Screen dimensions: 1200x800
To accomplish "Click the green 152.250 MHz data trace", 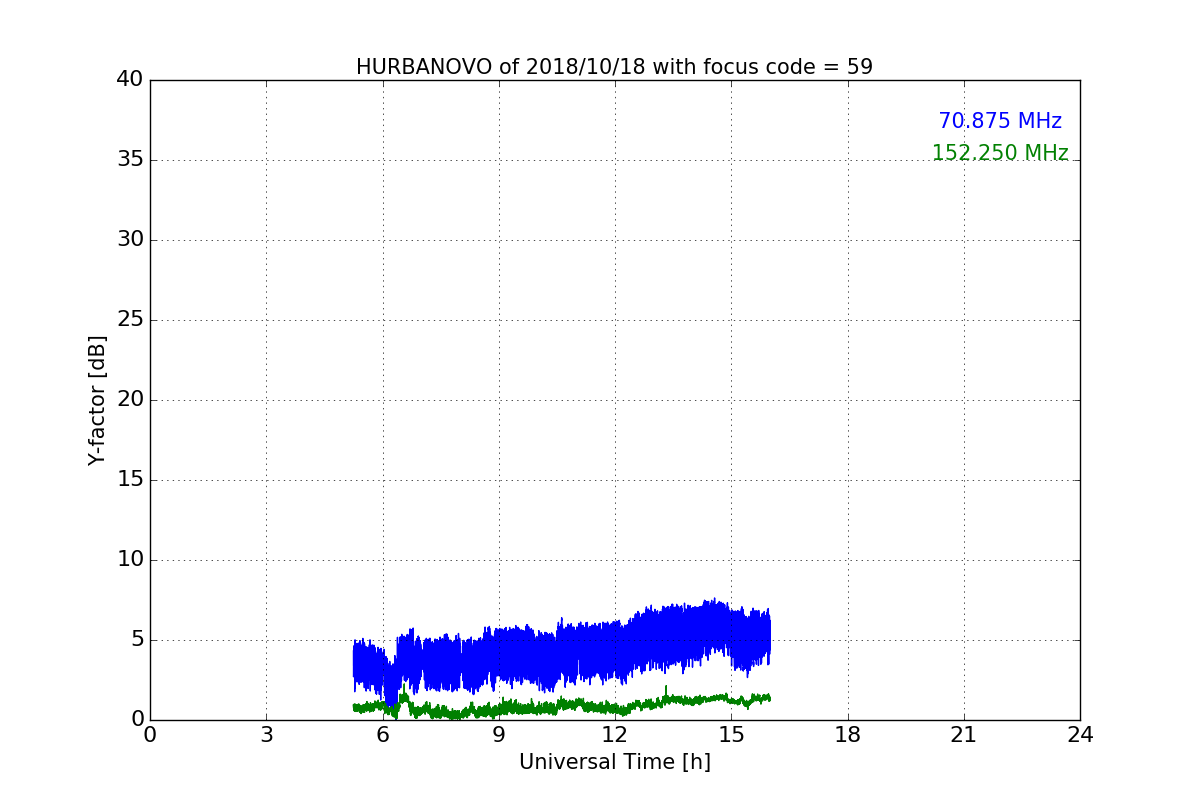I will tap(560, 705).
